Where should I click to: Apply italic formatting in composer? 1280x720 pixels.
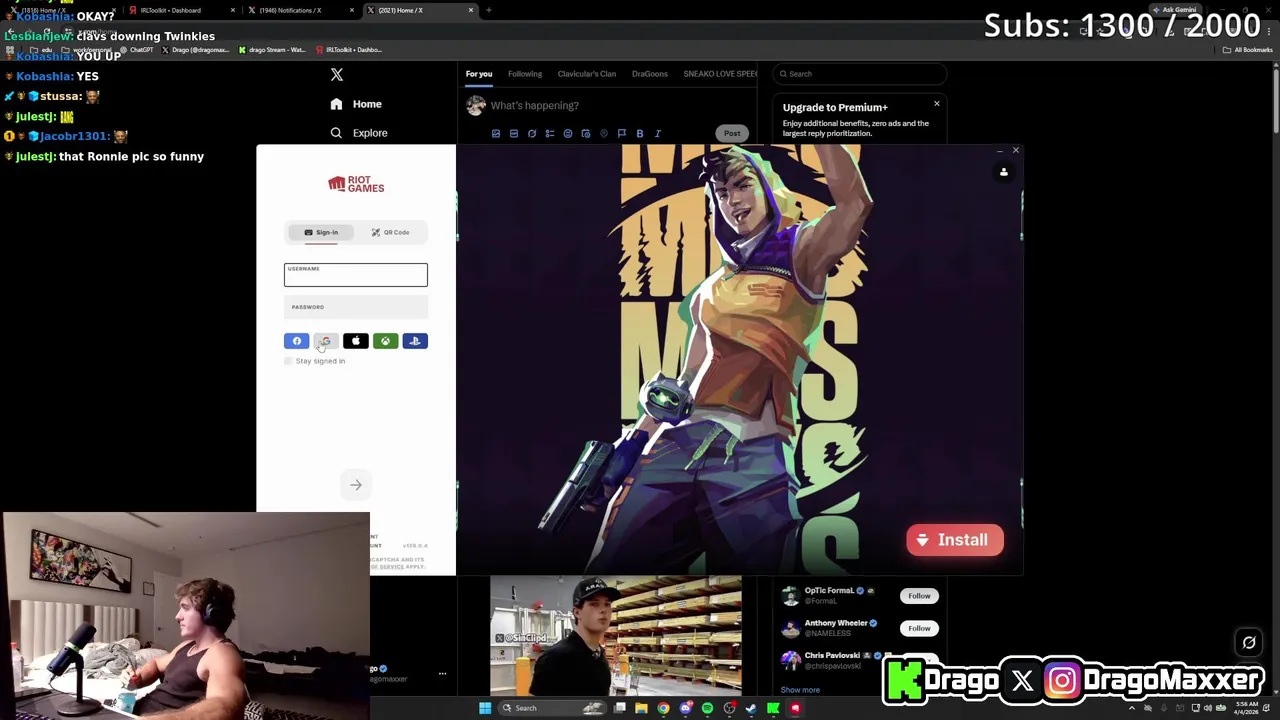[x=658, y=134]
